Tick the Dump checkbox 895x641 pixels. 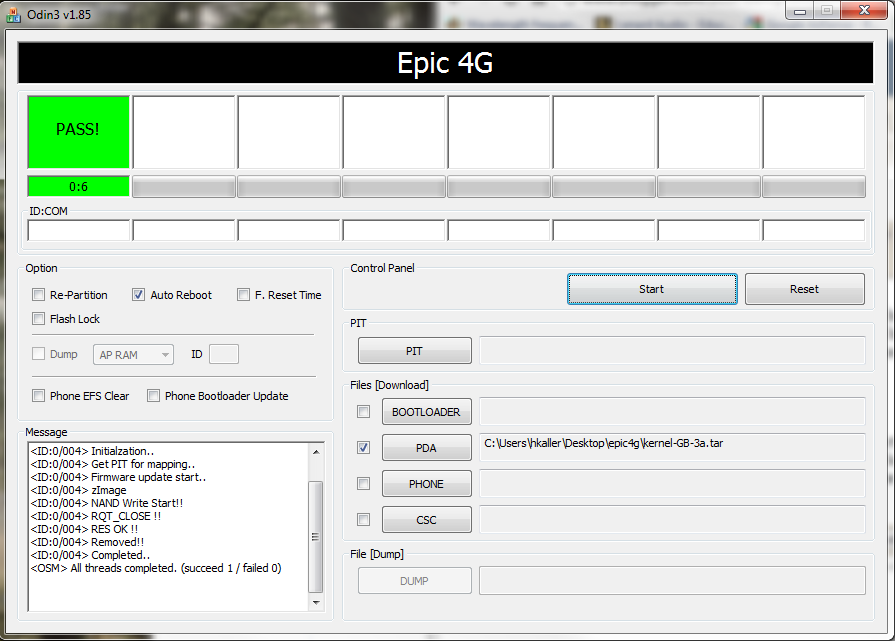click(x=38, y=354)
